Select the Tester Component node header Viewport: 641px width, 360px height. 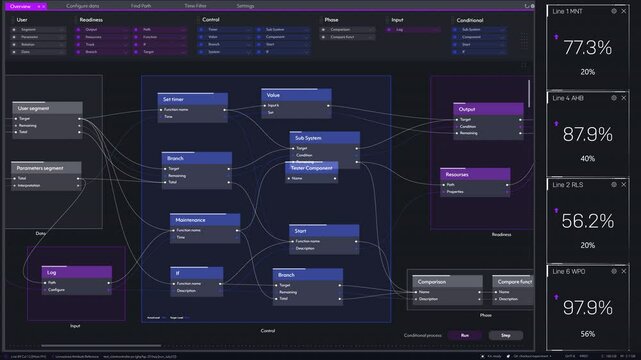[x=312, y=168]
